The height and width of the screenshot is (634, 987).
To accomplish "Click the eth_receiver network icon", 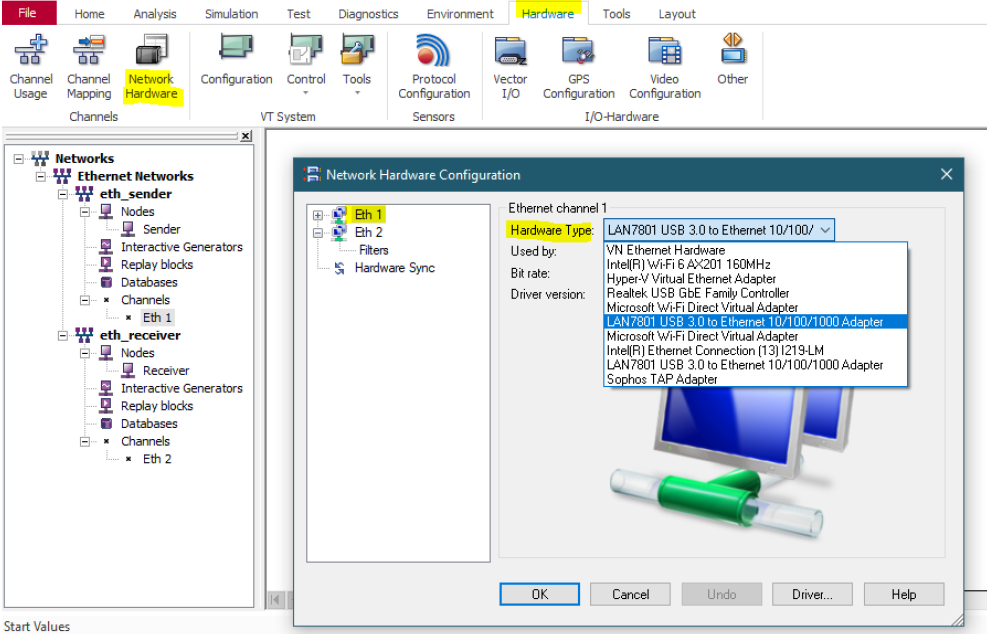I will [x=84, y=335].
